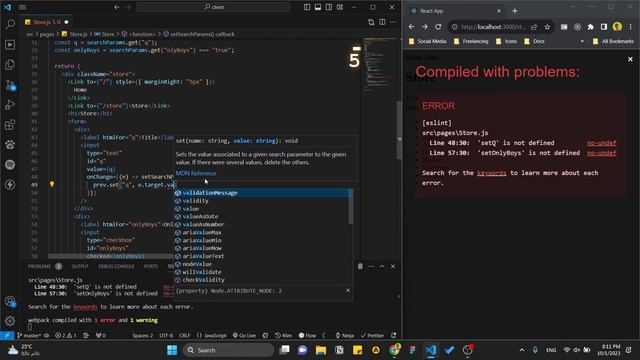Pick 'checkValidity' from suggestions list
This screenshot has width=640, height=360.
pos(261,280)
